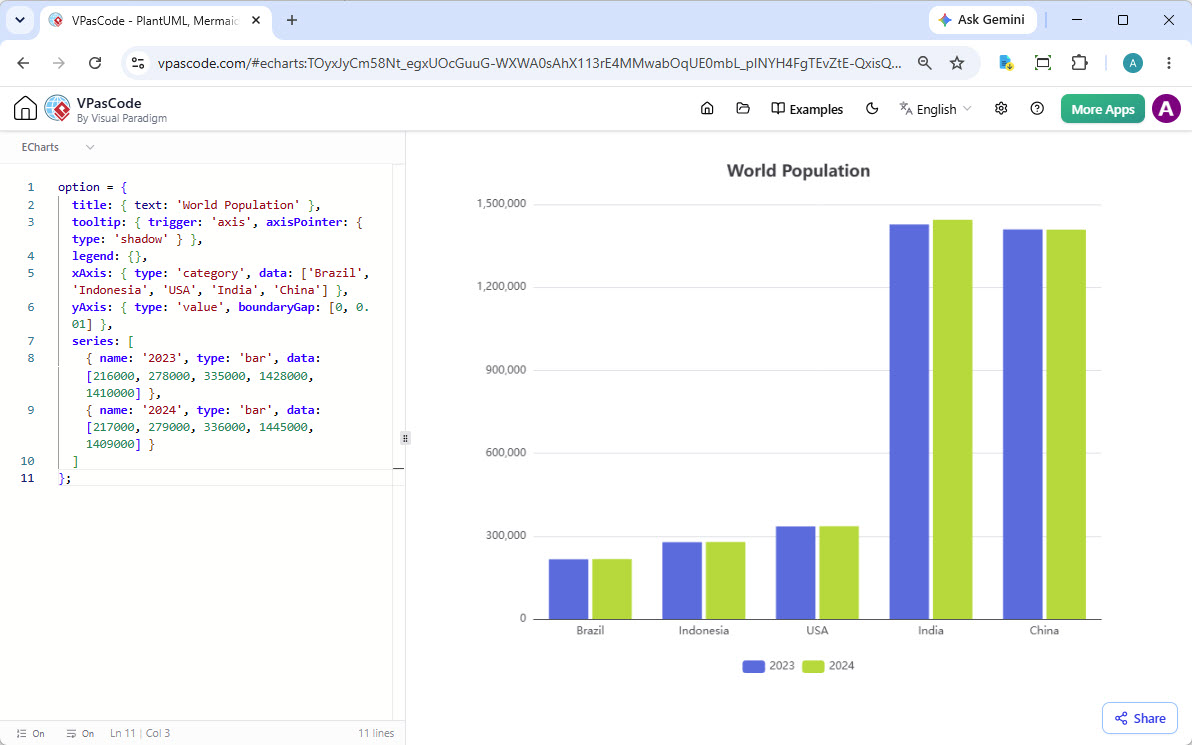Open browser extensions puzzle icon
1192x745 pixels.
(x=1079, y=63)
